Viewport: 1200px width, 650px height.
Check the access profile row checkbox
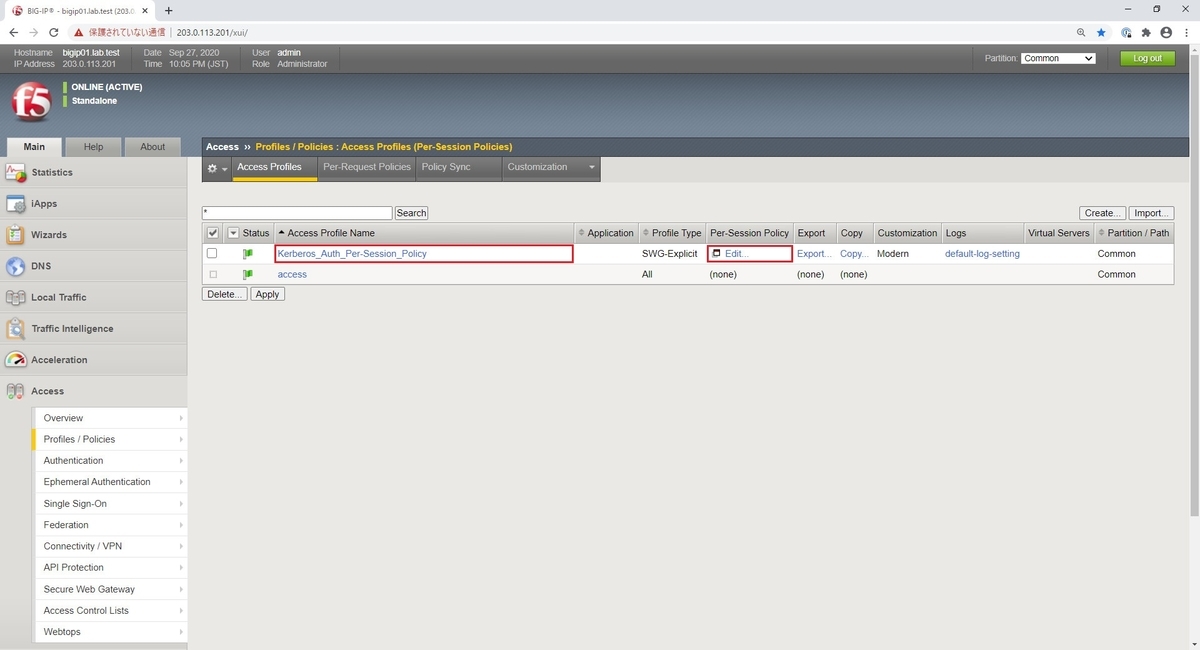(x=212, y=274)
